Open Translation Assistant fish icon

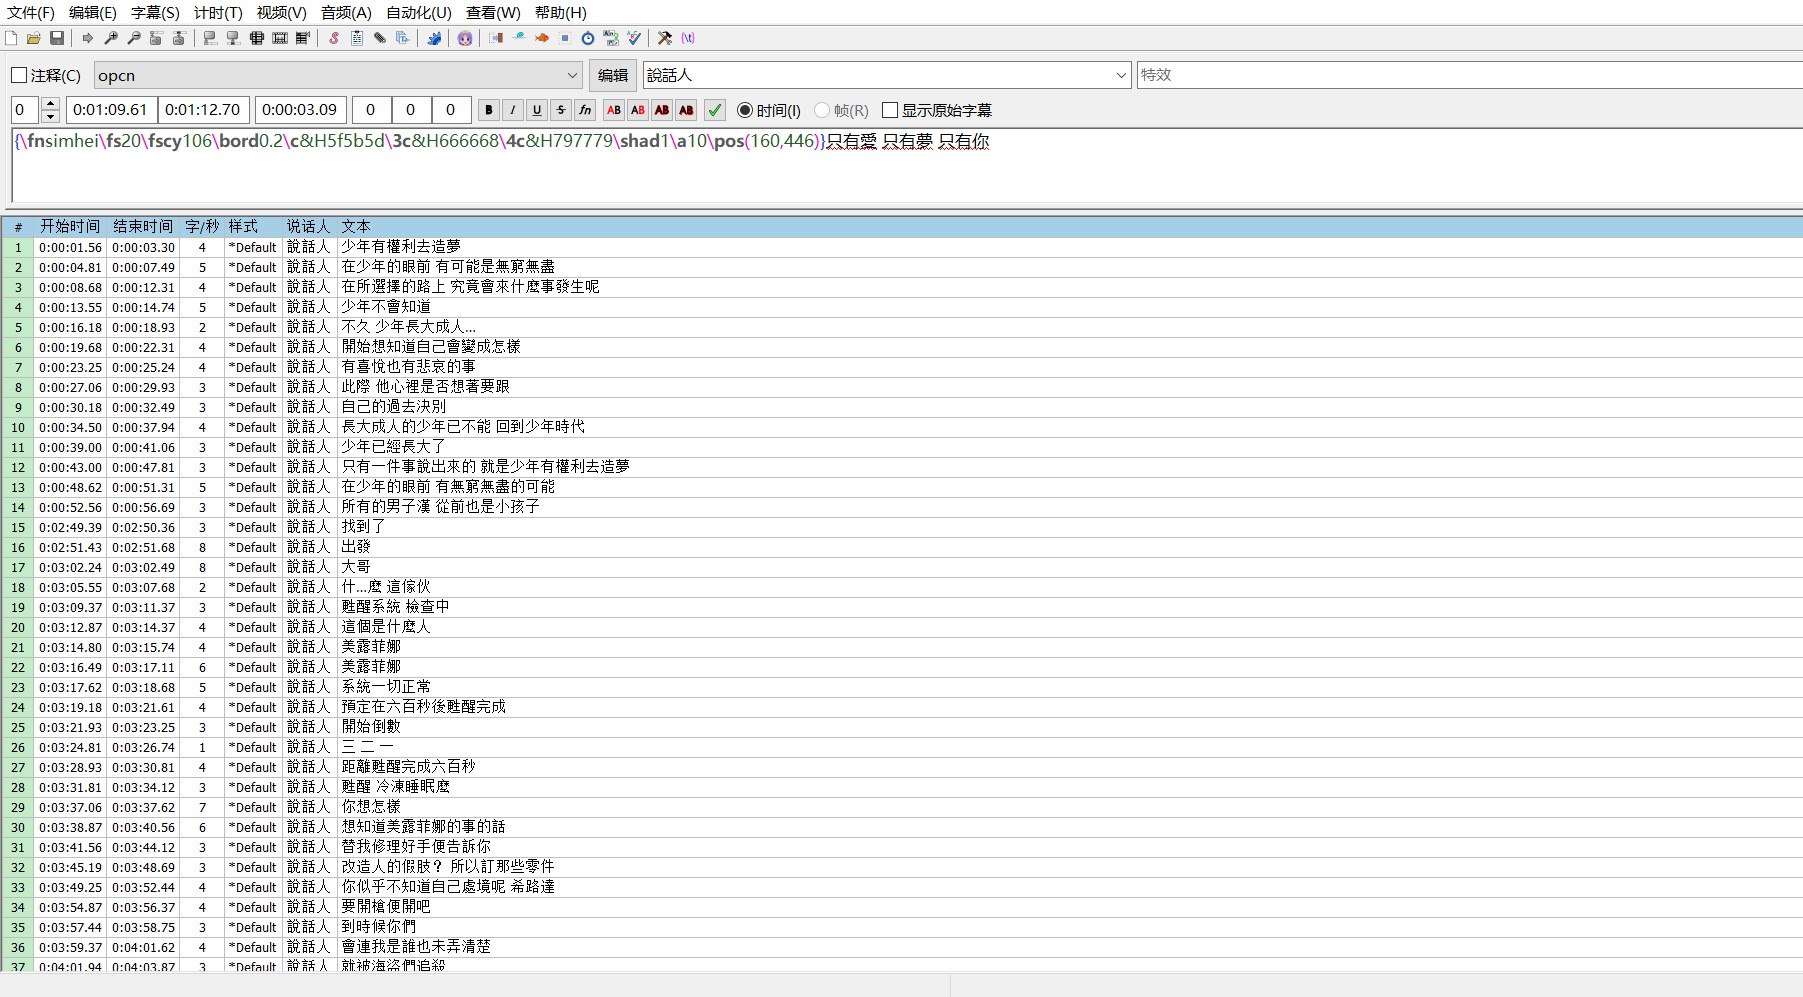(541, 38)
